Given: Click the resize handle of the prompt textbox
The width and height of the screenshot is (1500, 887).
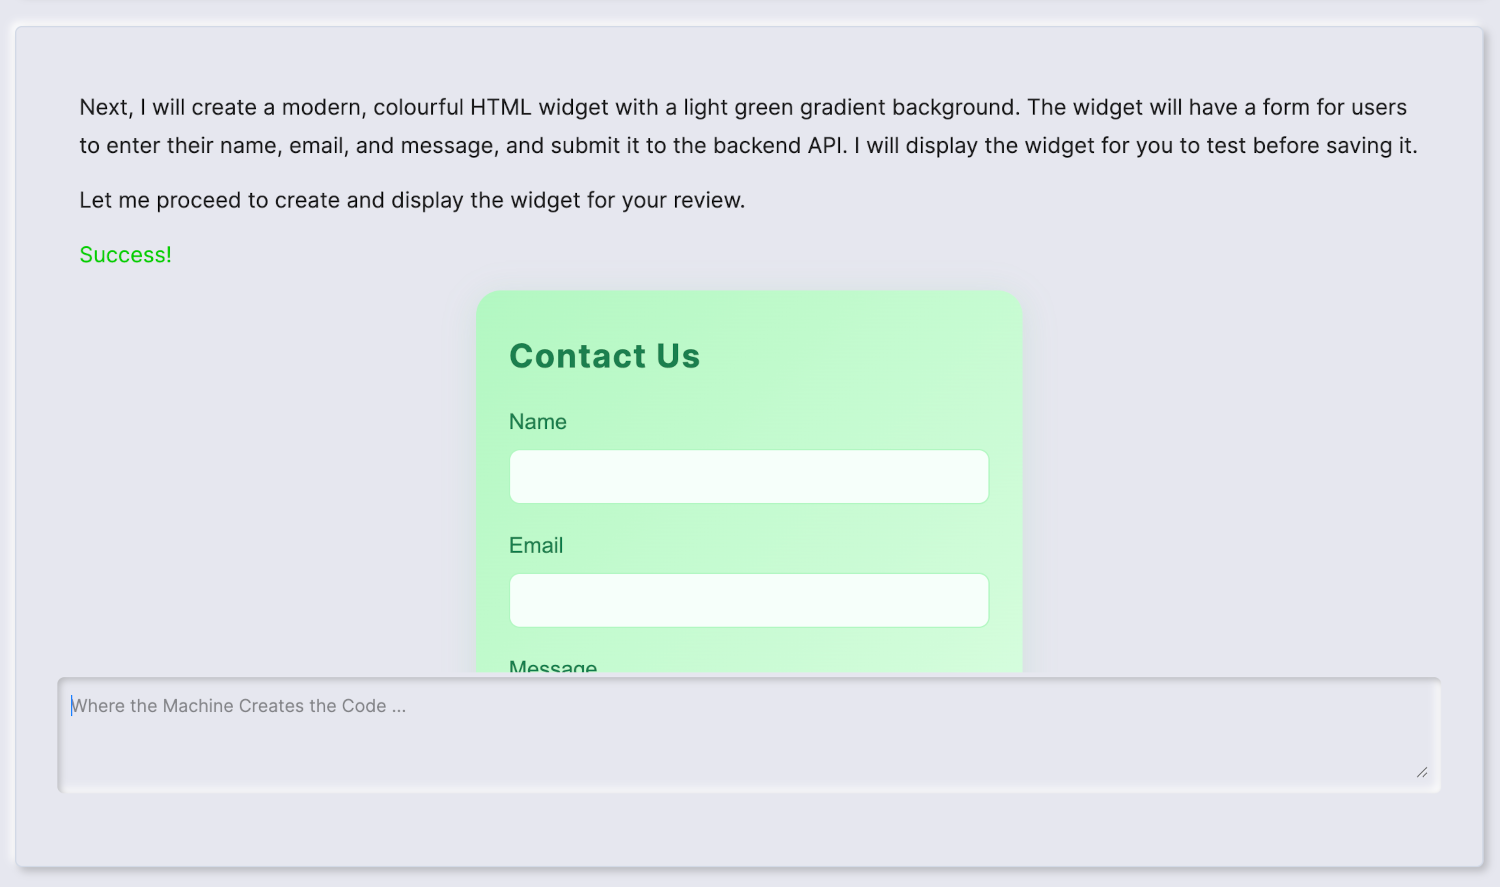Looking at the screenshot, I should pyautogui.click(x=1421, y=771).
